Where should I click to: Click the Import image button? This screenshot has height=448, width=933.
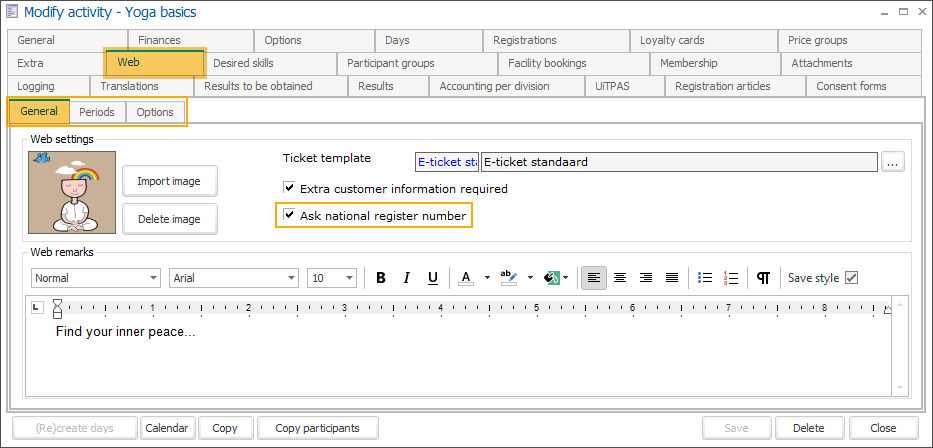pyautogui.click(x=169, y=181)
